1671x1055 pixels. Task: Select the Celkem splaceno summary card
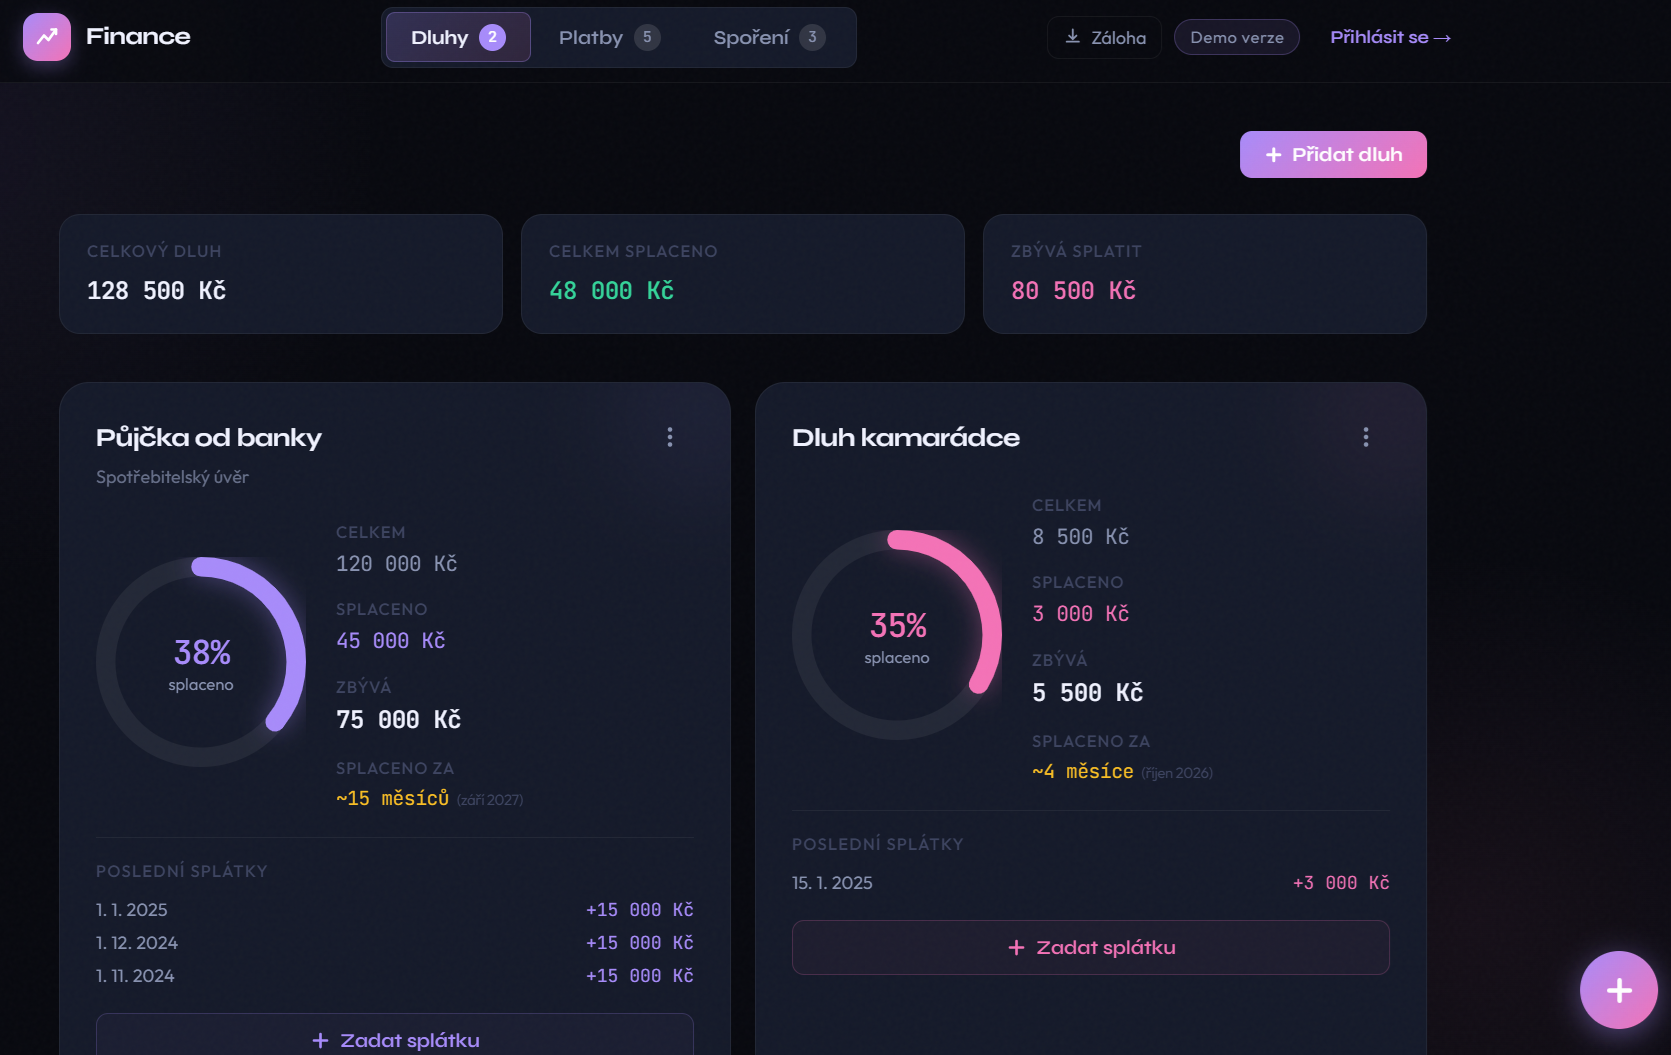click(743, 274)
